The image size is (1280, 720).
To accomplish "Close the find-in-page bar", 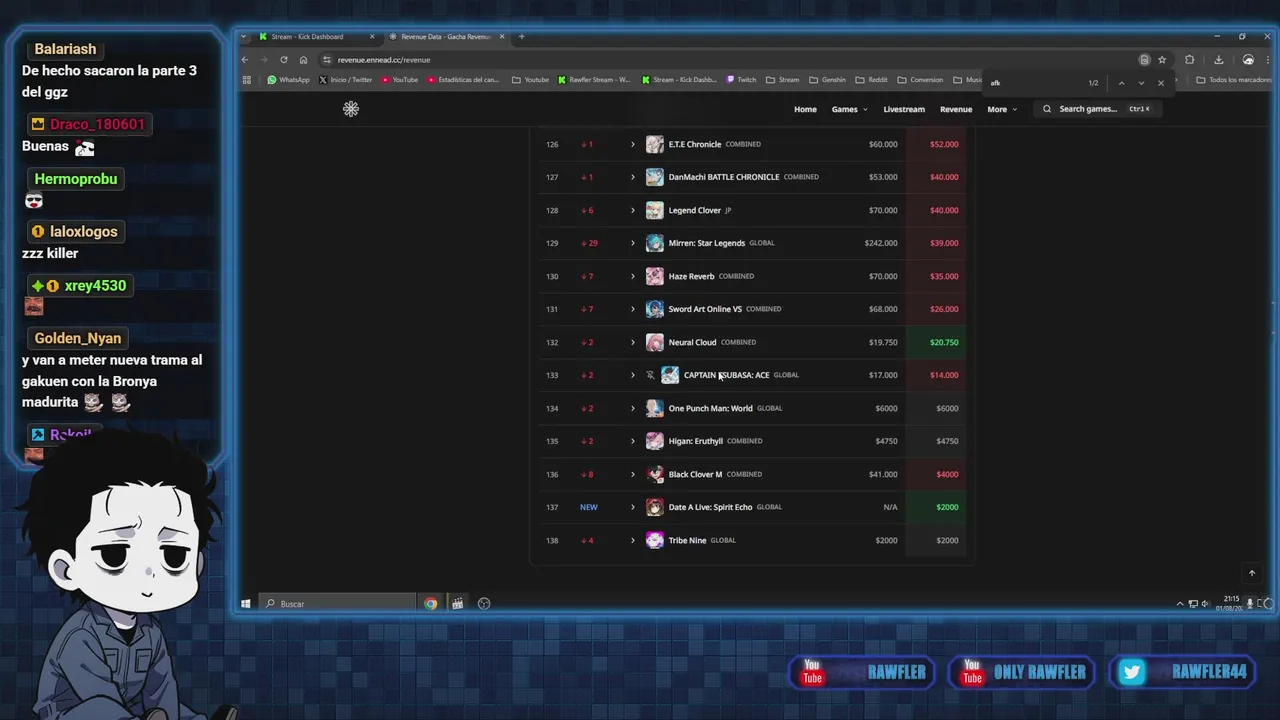I will point(1161,83).
